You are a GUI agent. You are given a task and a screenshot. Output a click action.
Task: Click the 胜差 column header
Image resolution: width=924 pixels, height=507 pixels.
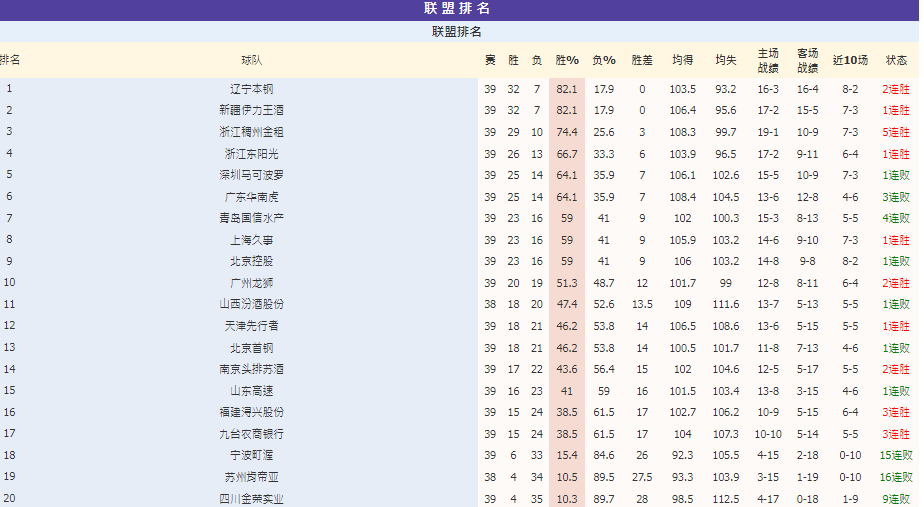pyautogui.click(x=642, y=60)
